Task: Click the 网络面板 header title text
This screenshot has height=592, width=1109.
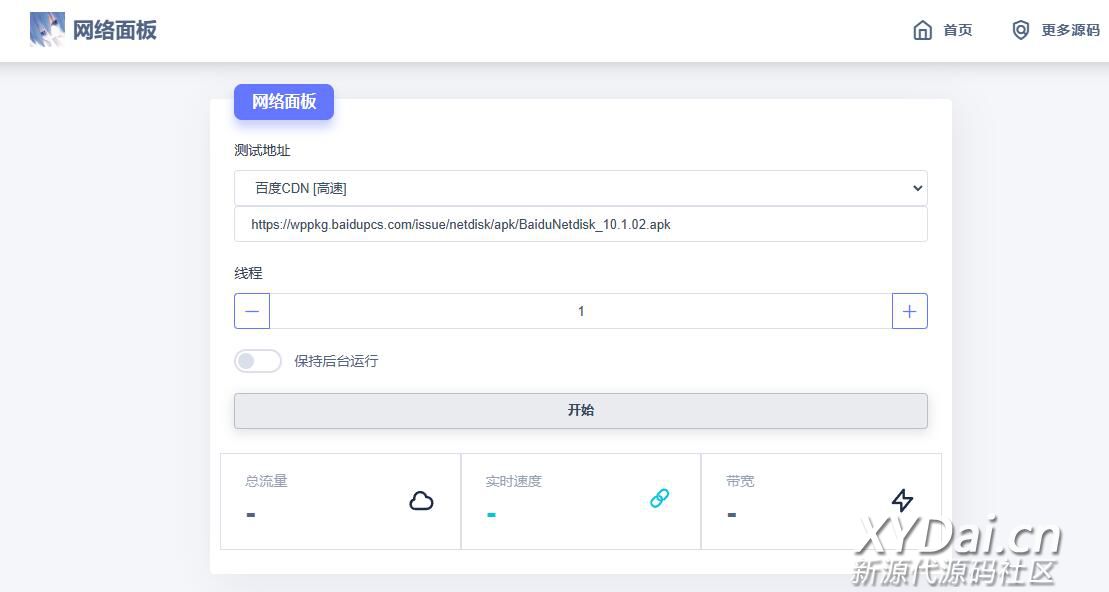Action: click(115, 30)
